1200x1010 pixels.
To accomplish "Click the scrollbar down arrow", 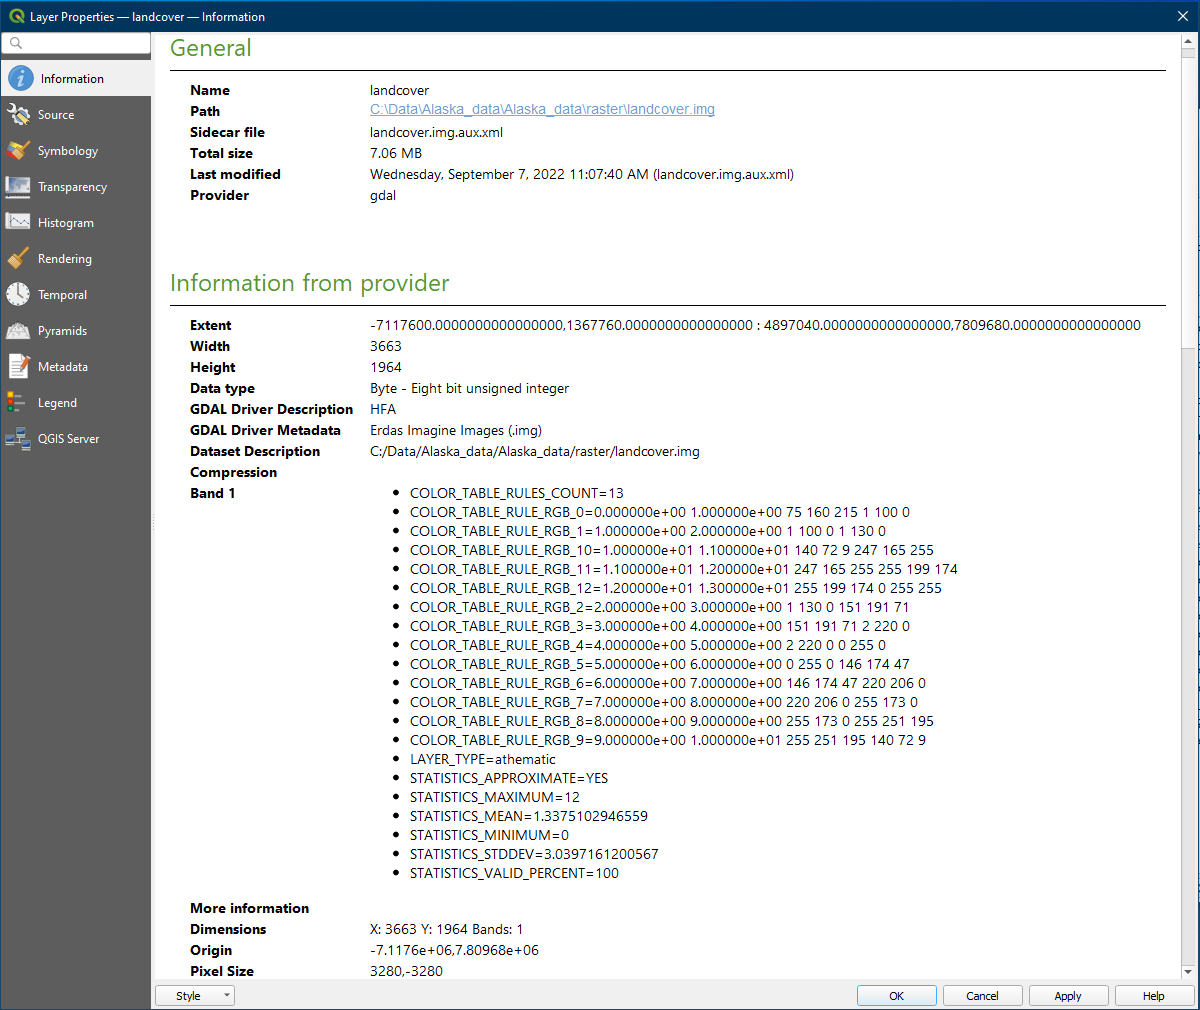I will click(1188, 971).
